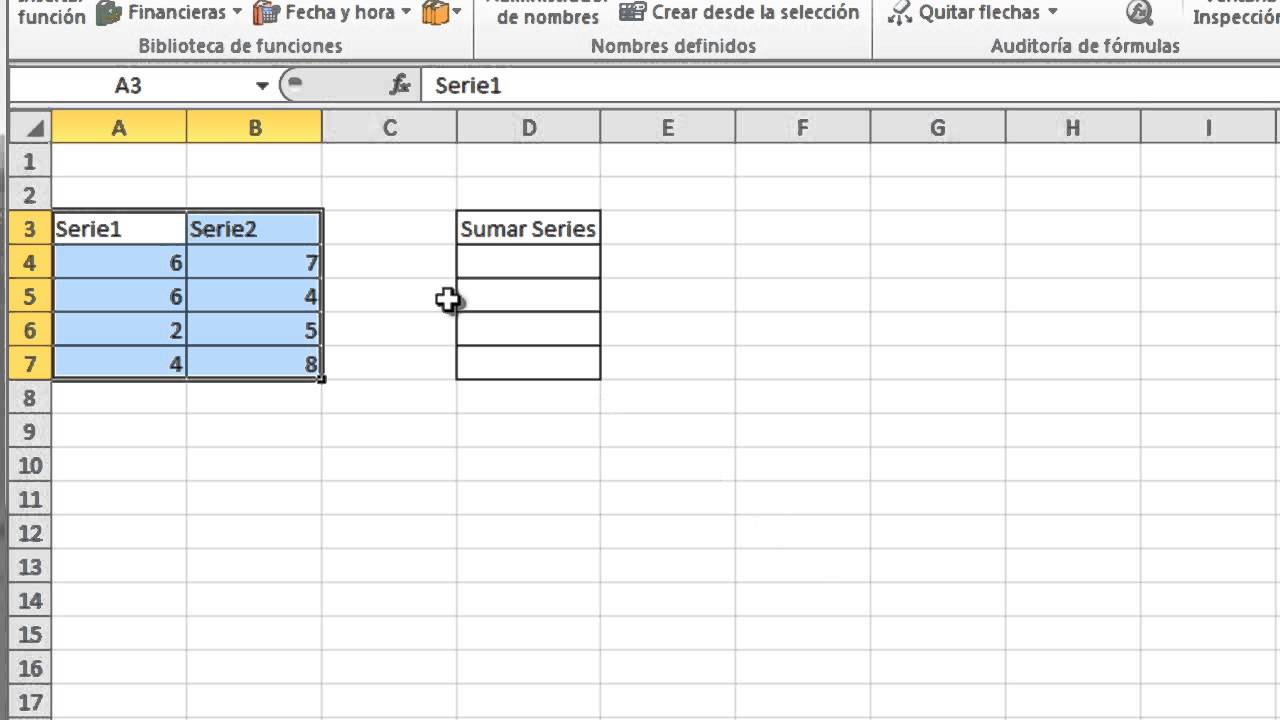Open the Administrador de nombres button
Image resolution: width=1280 pixels, height=720 pixels.
pos(546,14)
